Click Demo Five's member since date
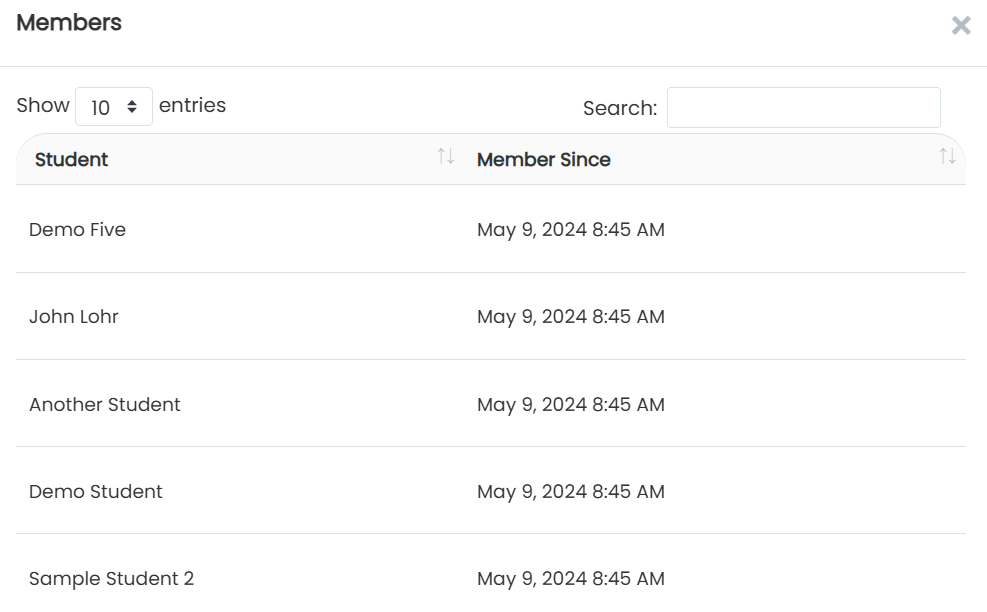This screenshot has height=612, width=987. tap(571, 230)
